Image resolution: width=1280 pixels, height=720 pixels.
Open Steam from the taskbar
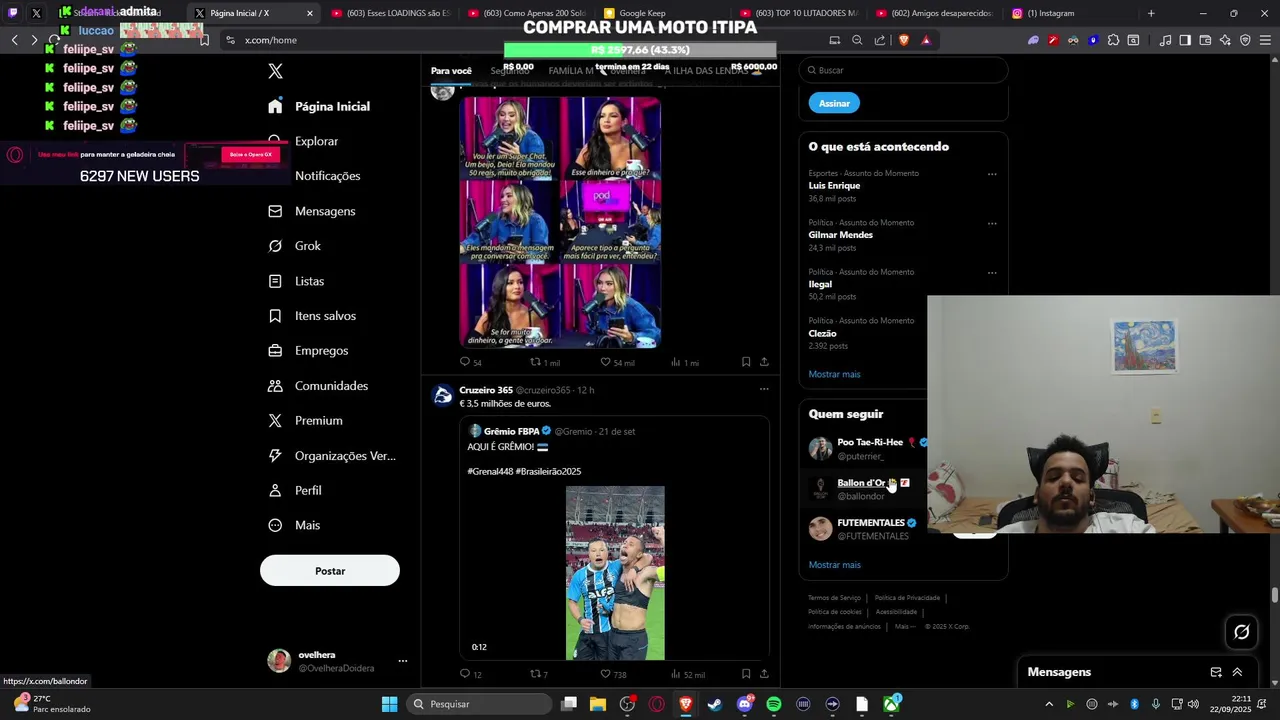715,704
